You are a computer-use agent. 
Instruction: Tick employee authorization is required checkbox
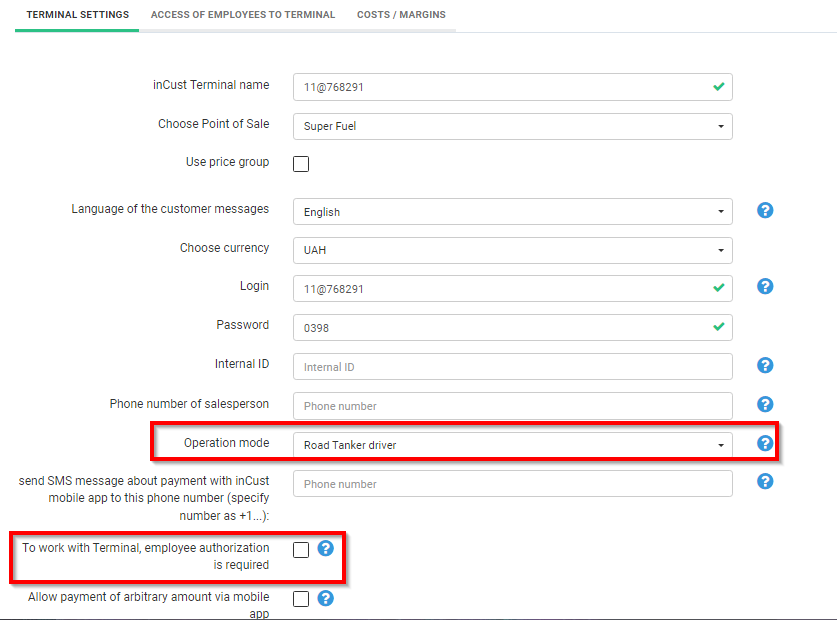[x=301, y=549]
